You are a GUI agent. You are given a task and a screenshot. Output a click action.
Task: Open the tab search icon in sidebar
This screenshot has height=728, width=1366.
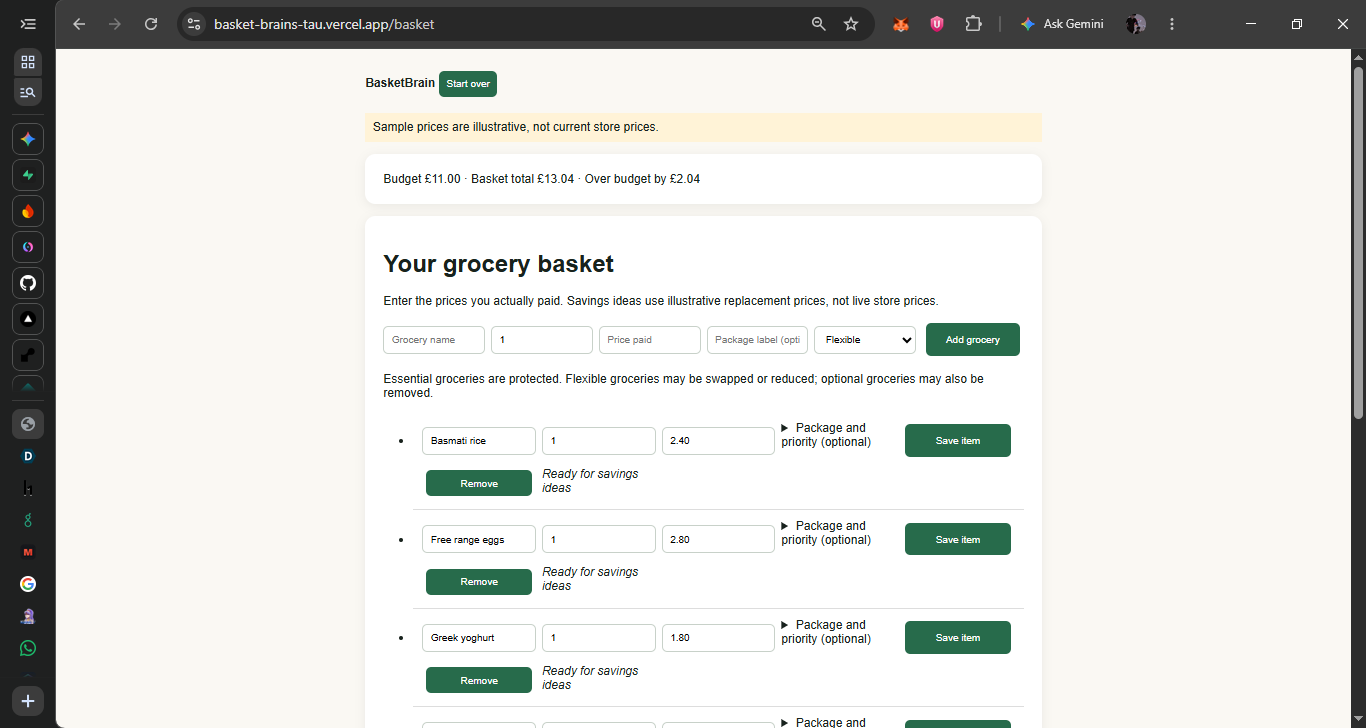28,92
